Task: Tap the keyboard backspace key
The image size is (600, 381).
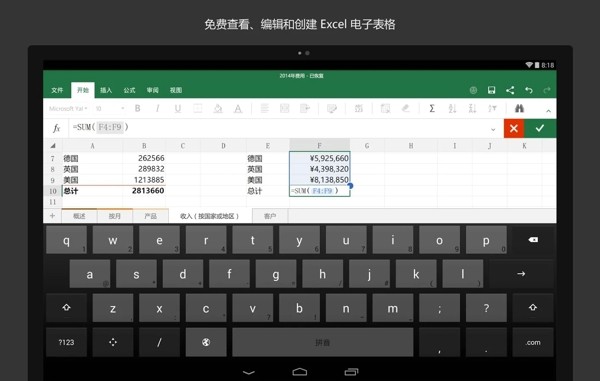Action: [x=533, y=240]
